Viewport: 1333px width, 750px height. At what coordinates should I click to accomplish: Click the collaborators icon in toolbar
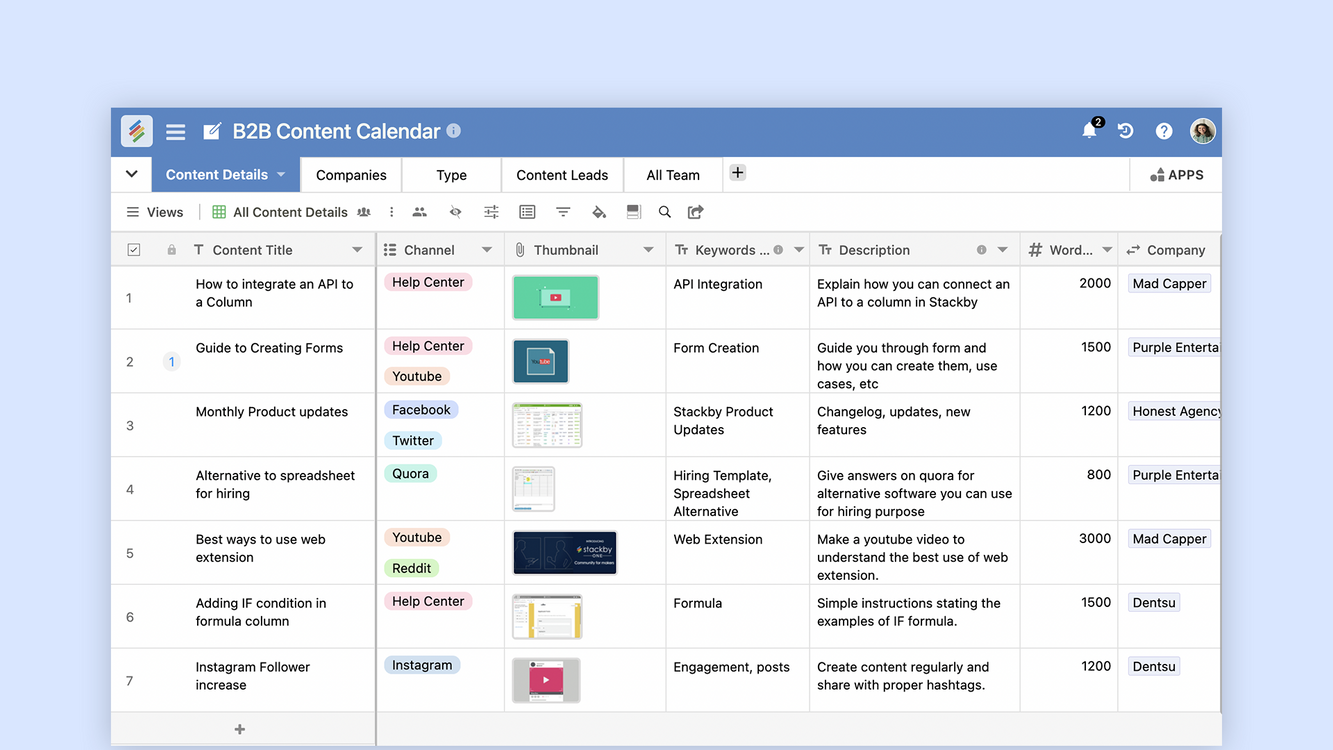coord(420,212)
